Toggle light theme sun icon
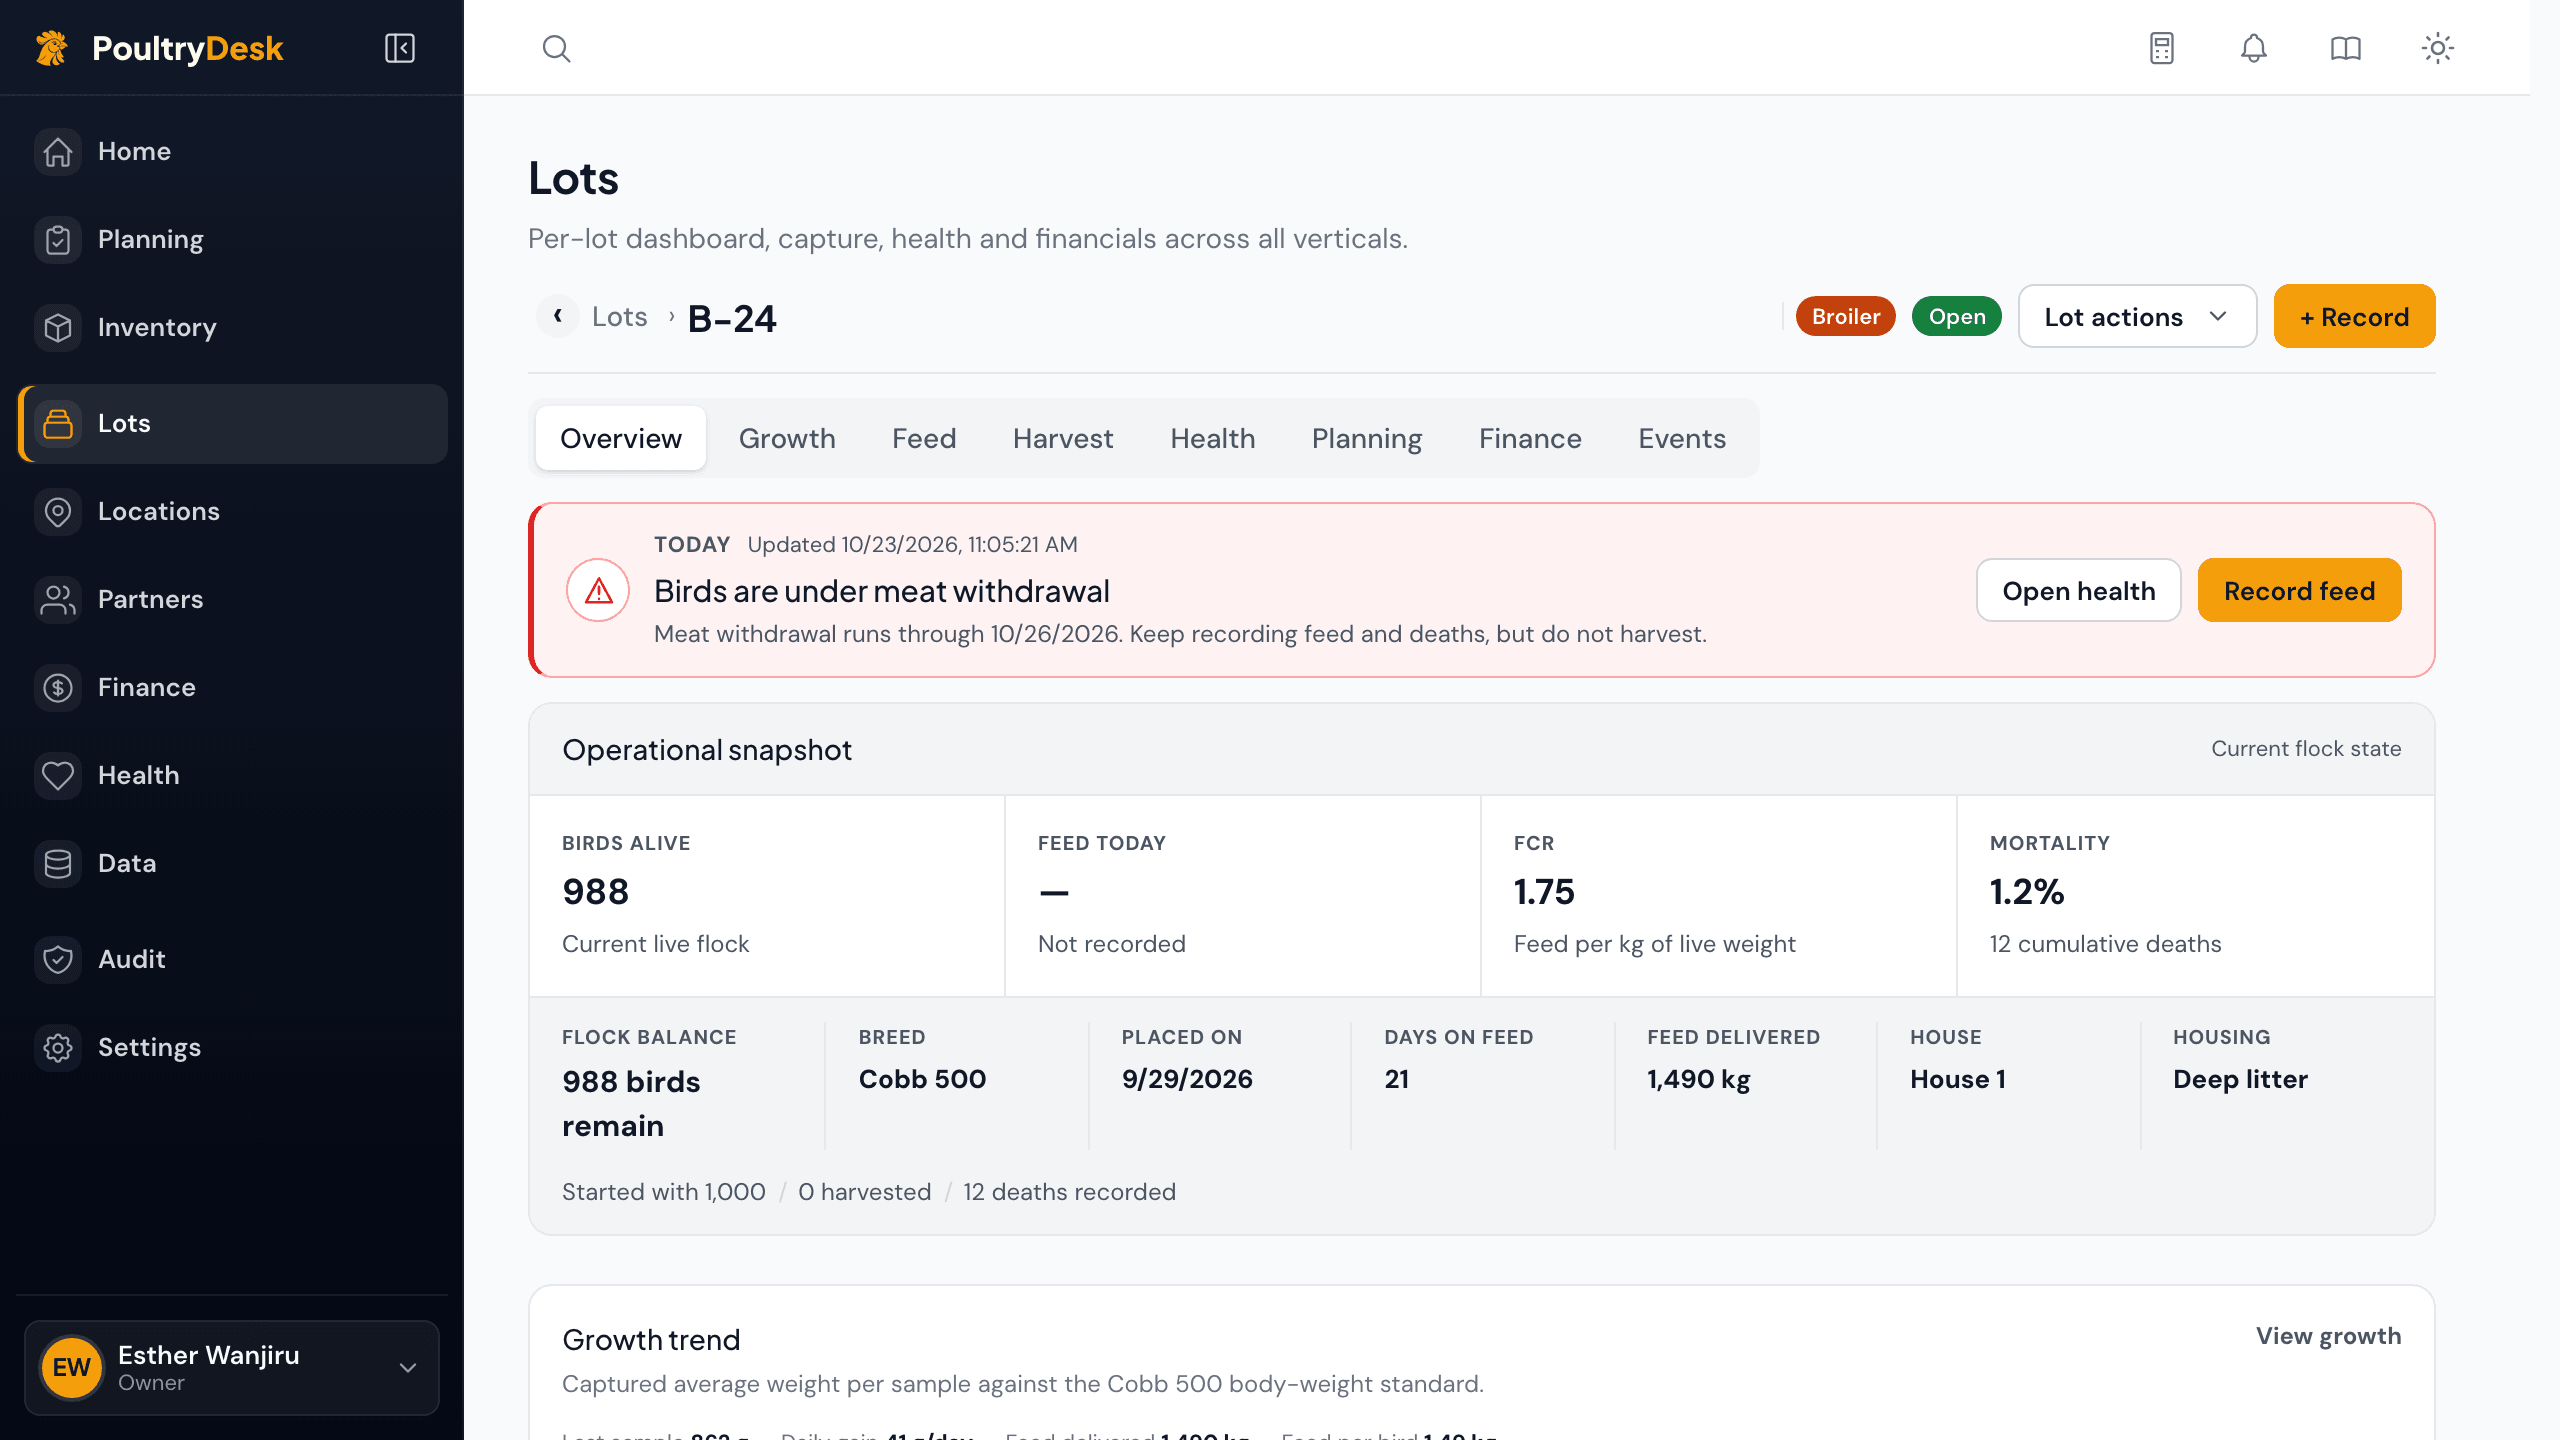 coord(2437,48)
